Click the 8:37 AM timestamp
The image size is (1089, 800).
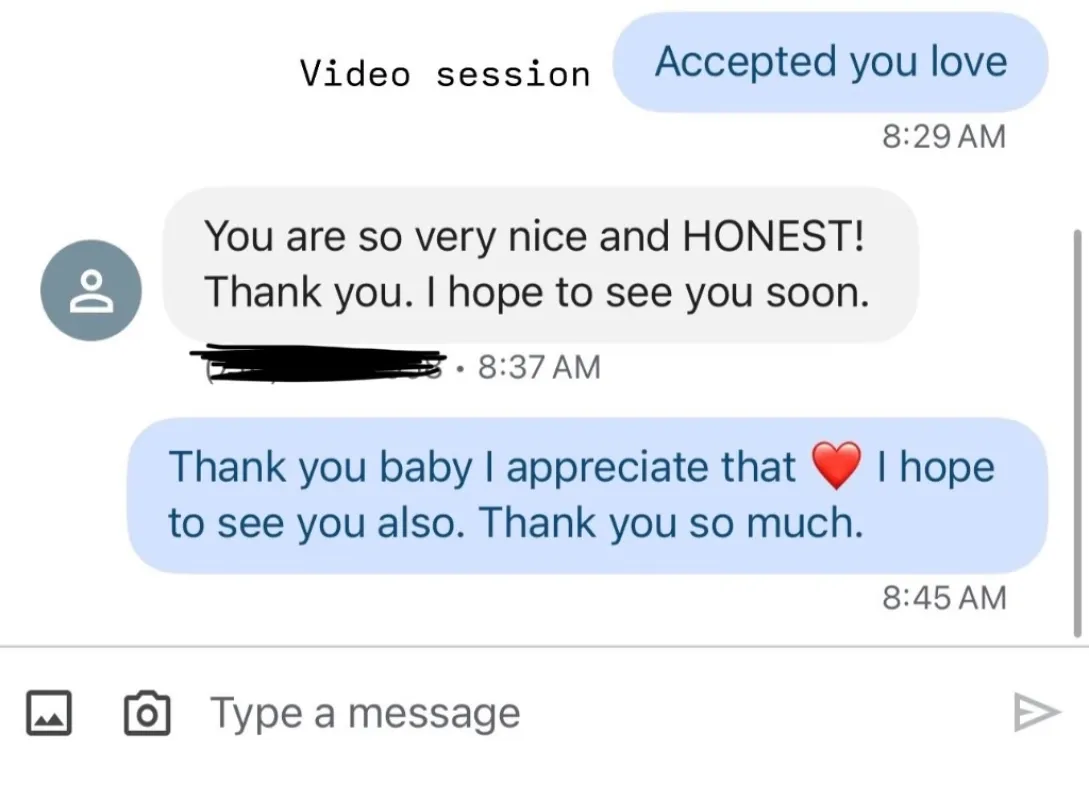540,367
